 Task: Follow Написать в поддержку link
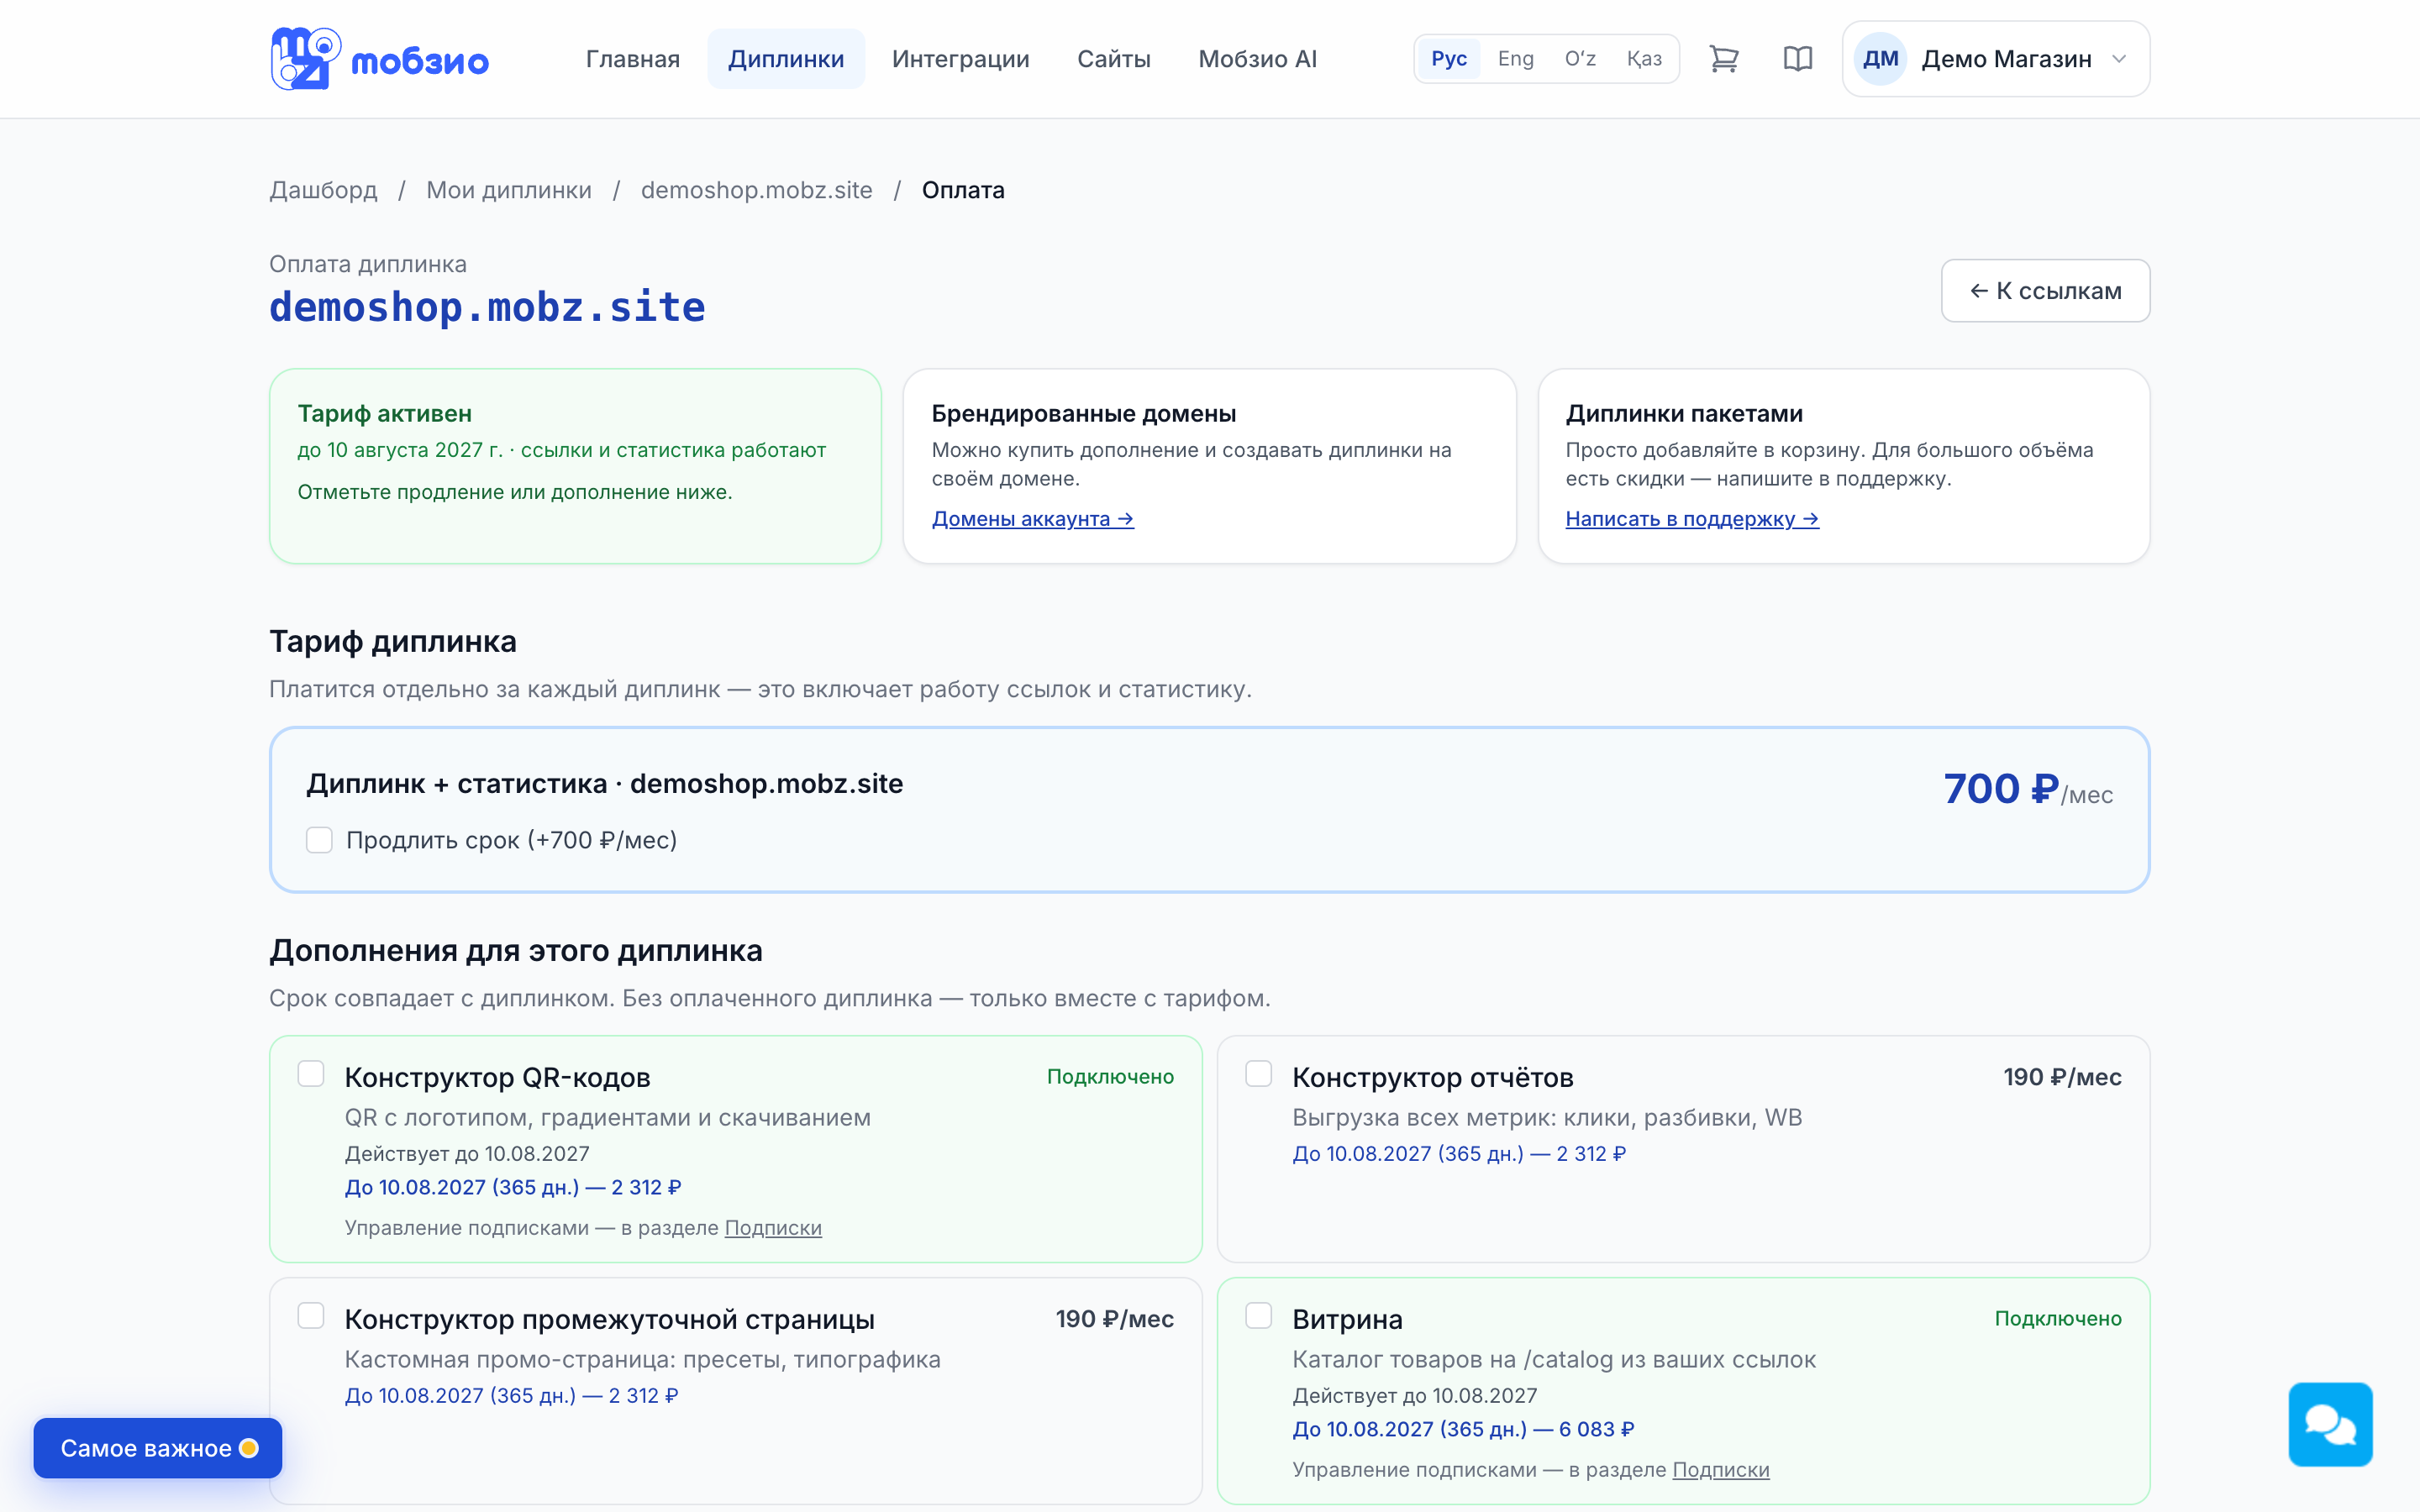pyautogui.click(x=1692, y=519)
